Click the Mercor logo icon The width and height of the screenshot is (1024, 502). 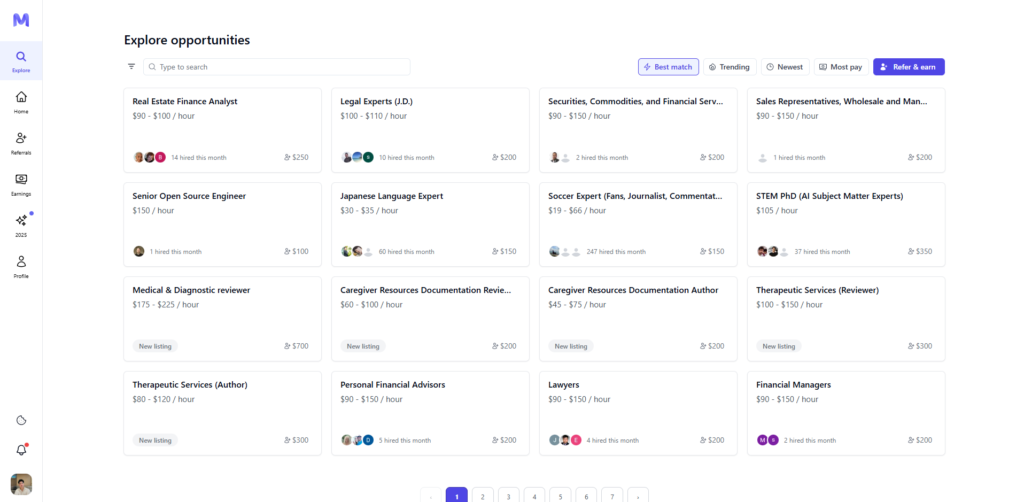(21, 20)
